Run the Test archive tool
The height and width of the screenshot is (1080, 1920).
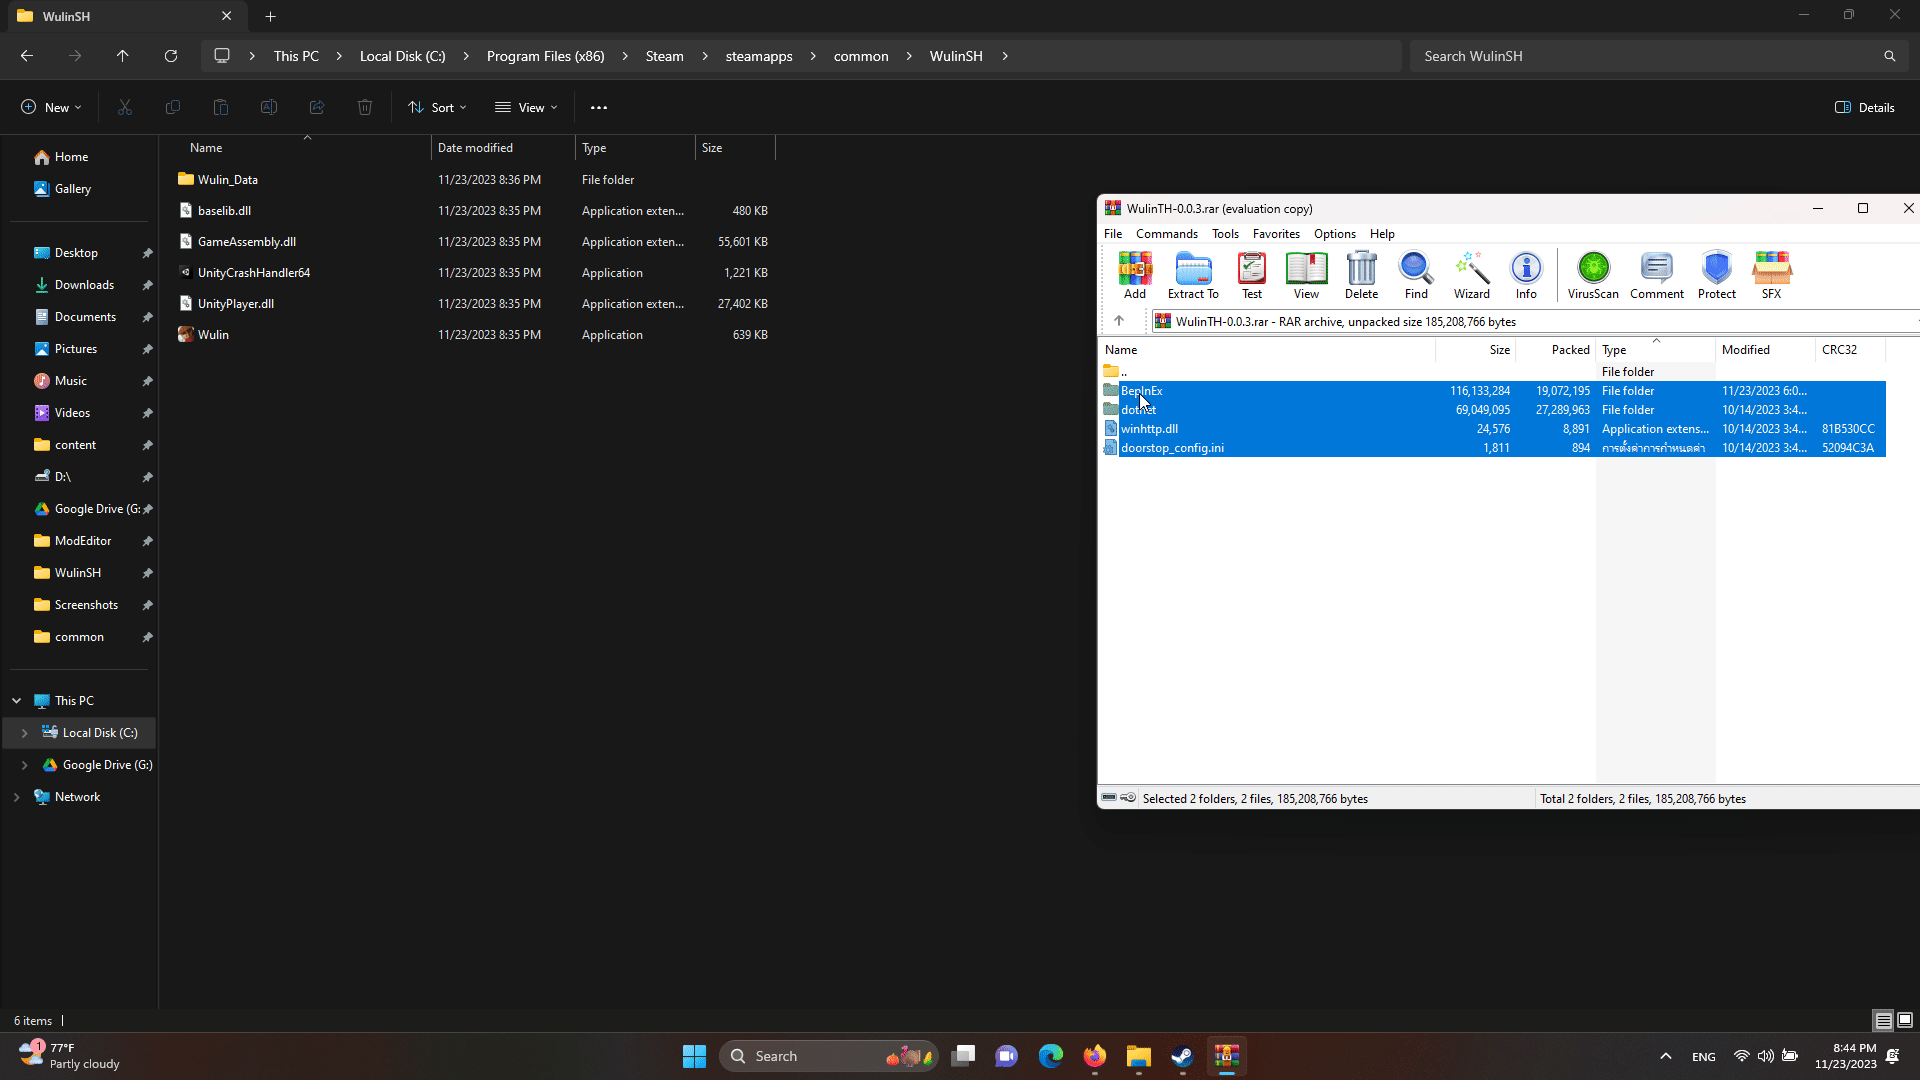pos(1251,275)
